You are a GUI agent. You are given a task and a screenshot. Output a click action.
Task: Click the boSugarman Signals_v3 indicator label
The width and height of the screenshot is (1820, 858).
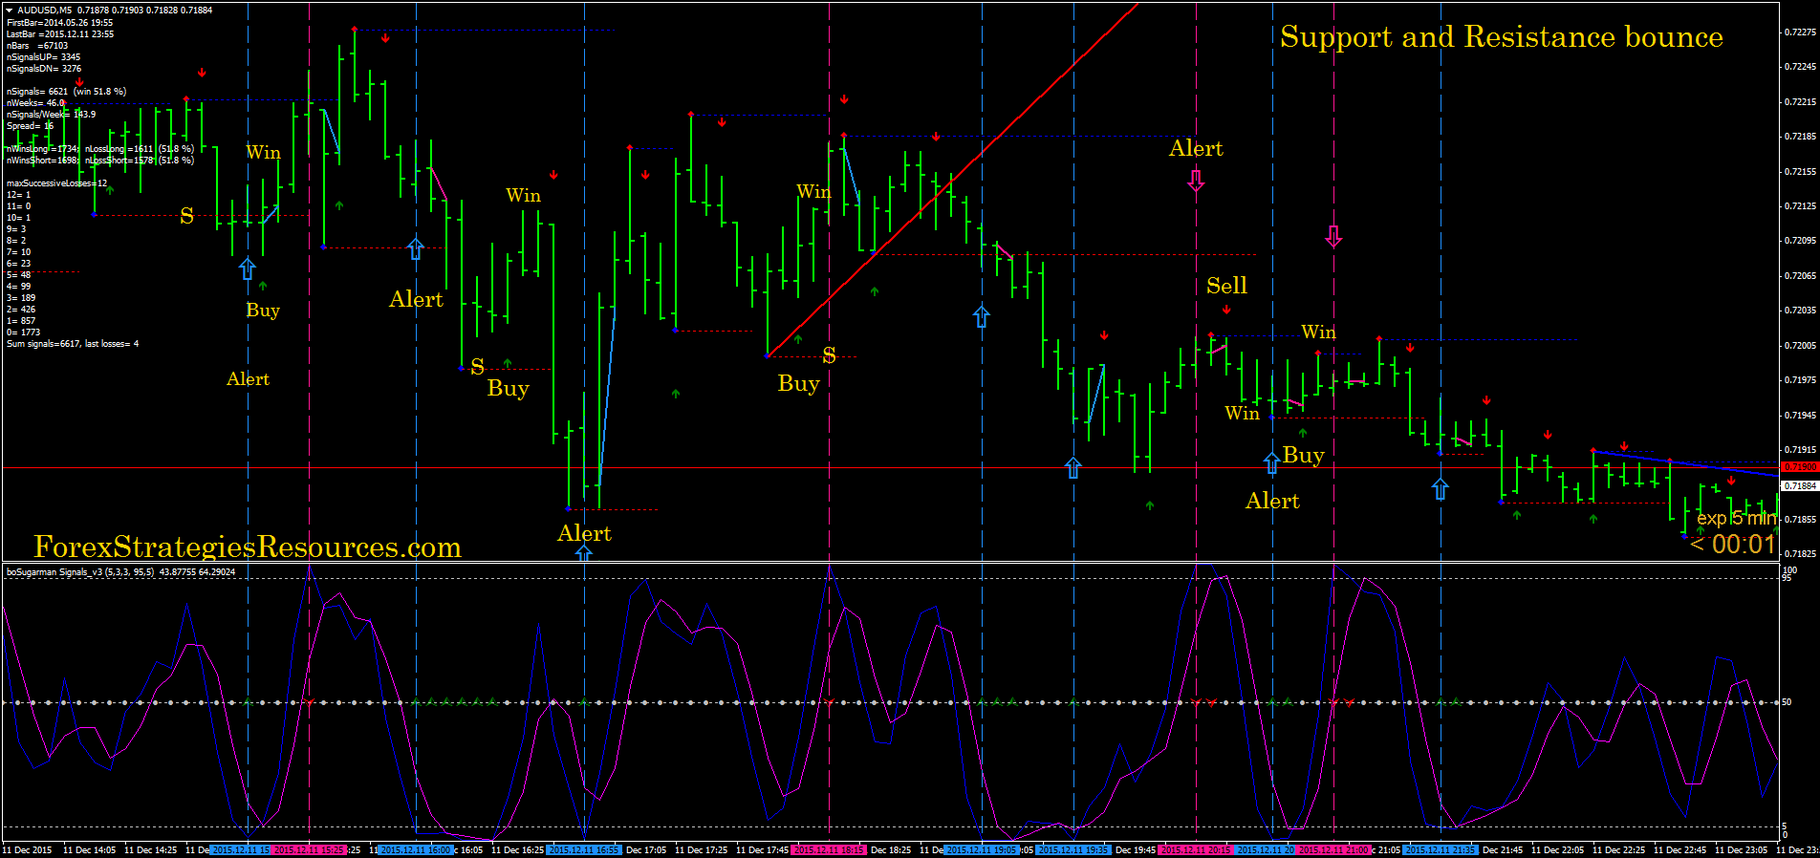click(x=120, y=572)
